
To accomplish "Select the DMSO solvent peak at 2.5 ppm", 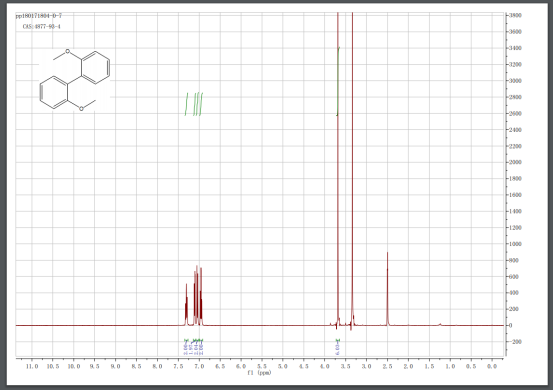I will coord(387,289).
